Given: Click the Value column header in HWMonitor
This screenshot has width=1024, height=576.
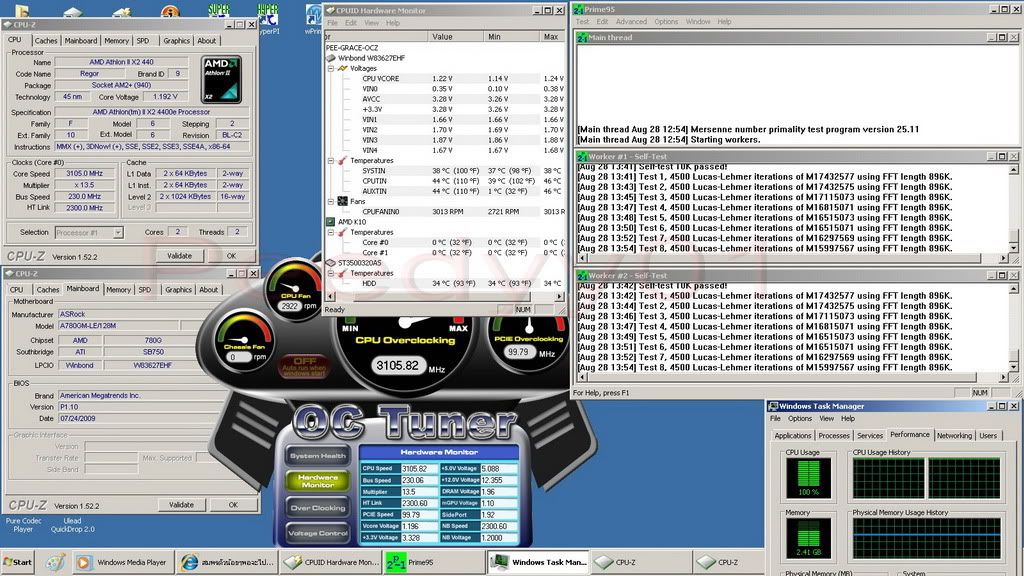Looking at the screenshot, I should point(456,37).
